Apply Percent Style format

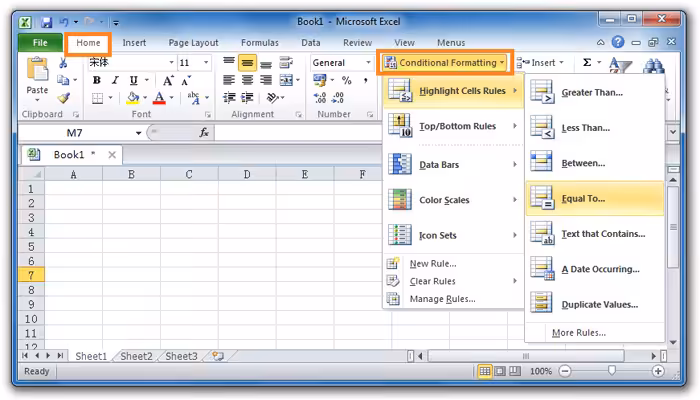pyautogui.click(x=346, y=80)
